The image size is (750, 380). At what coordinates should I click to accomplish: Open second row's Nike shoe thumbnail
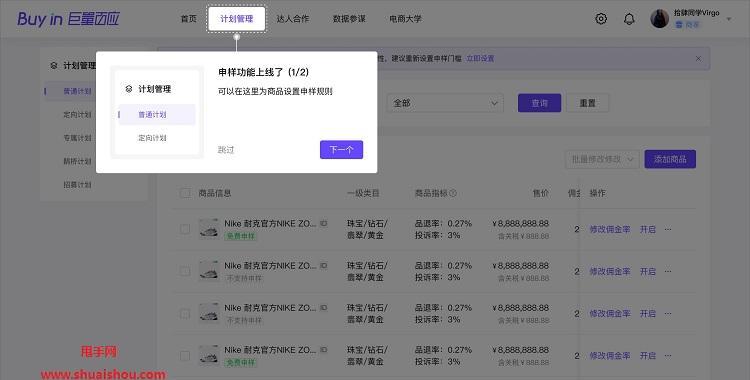coord(209,271)
